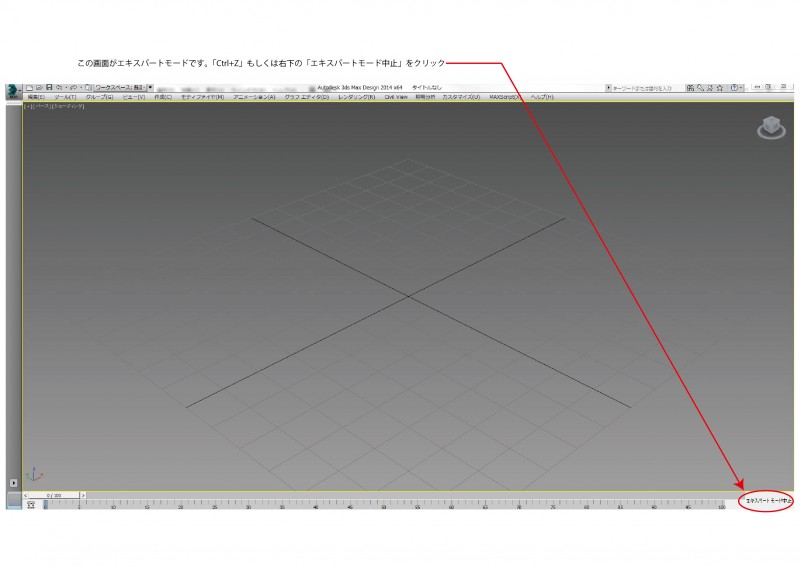Image resolution: width=800 pixels, height=569 pixels.
Task: Open the 編集(E) menu
Action: (35, 97)
